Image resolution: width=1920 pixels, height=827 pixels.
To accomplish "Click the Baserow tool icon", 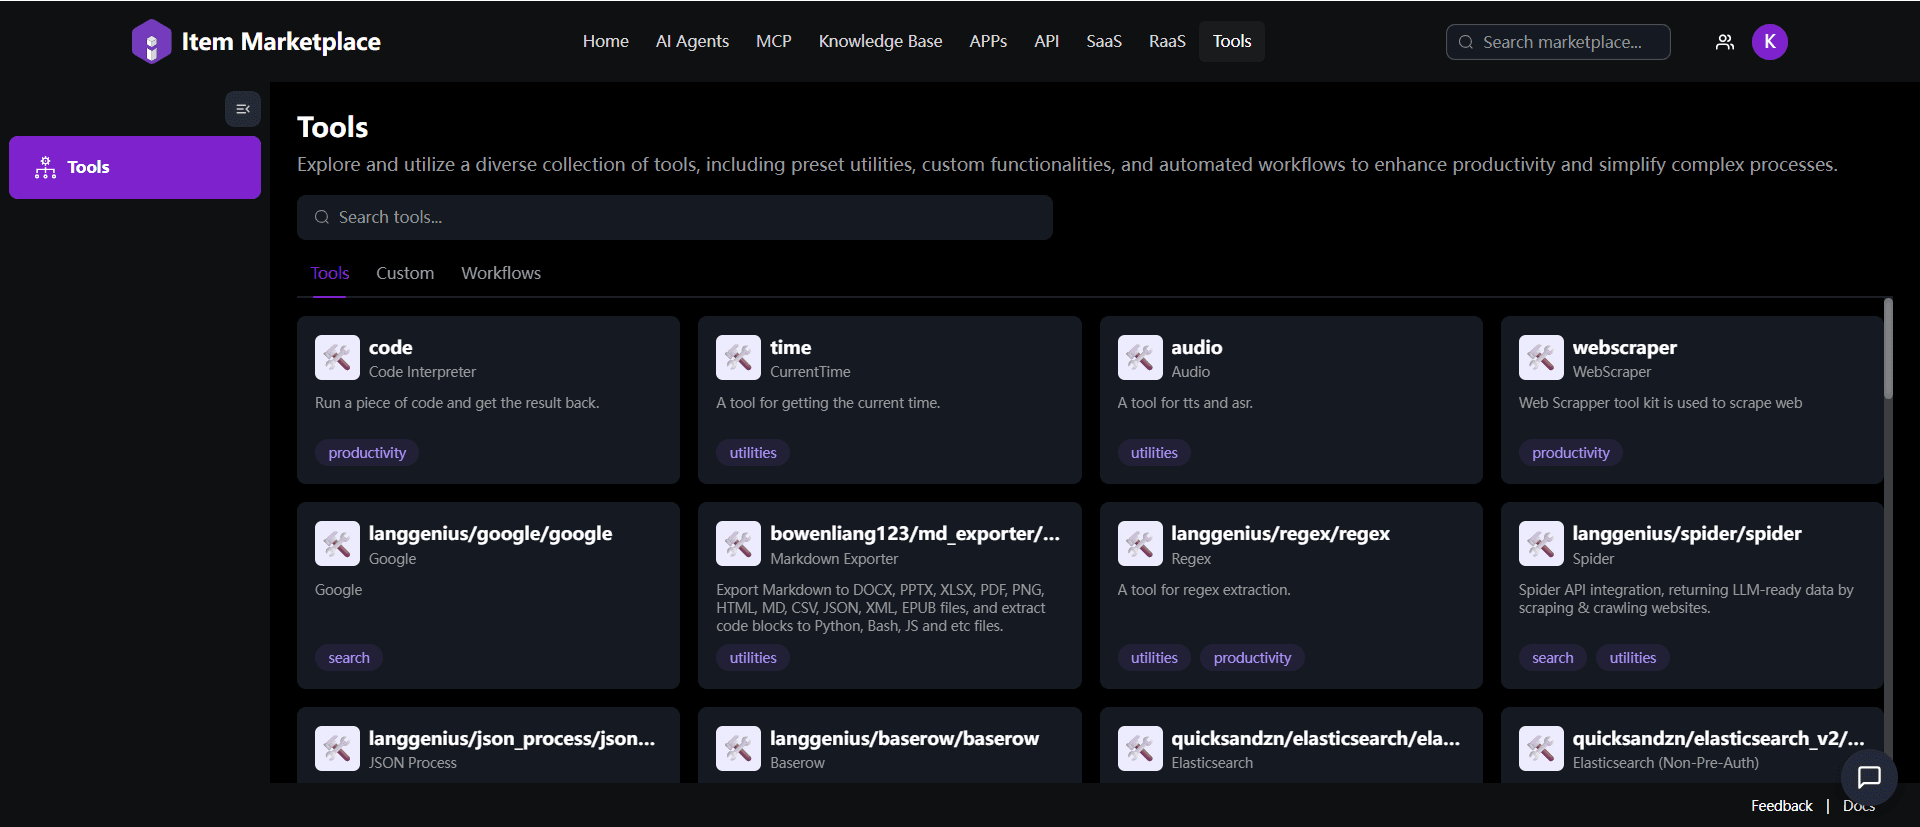I will click(738, 748).
